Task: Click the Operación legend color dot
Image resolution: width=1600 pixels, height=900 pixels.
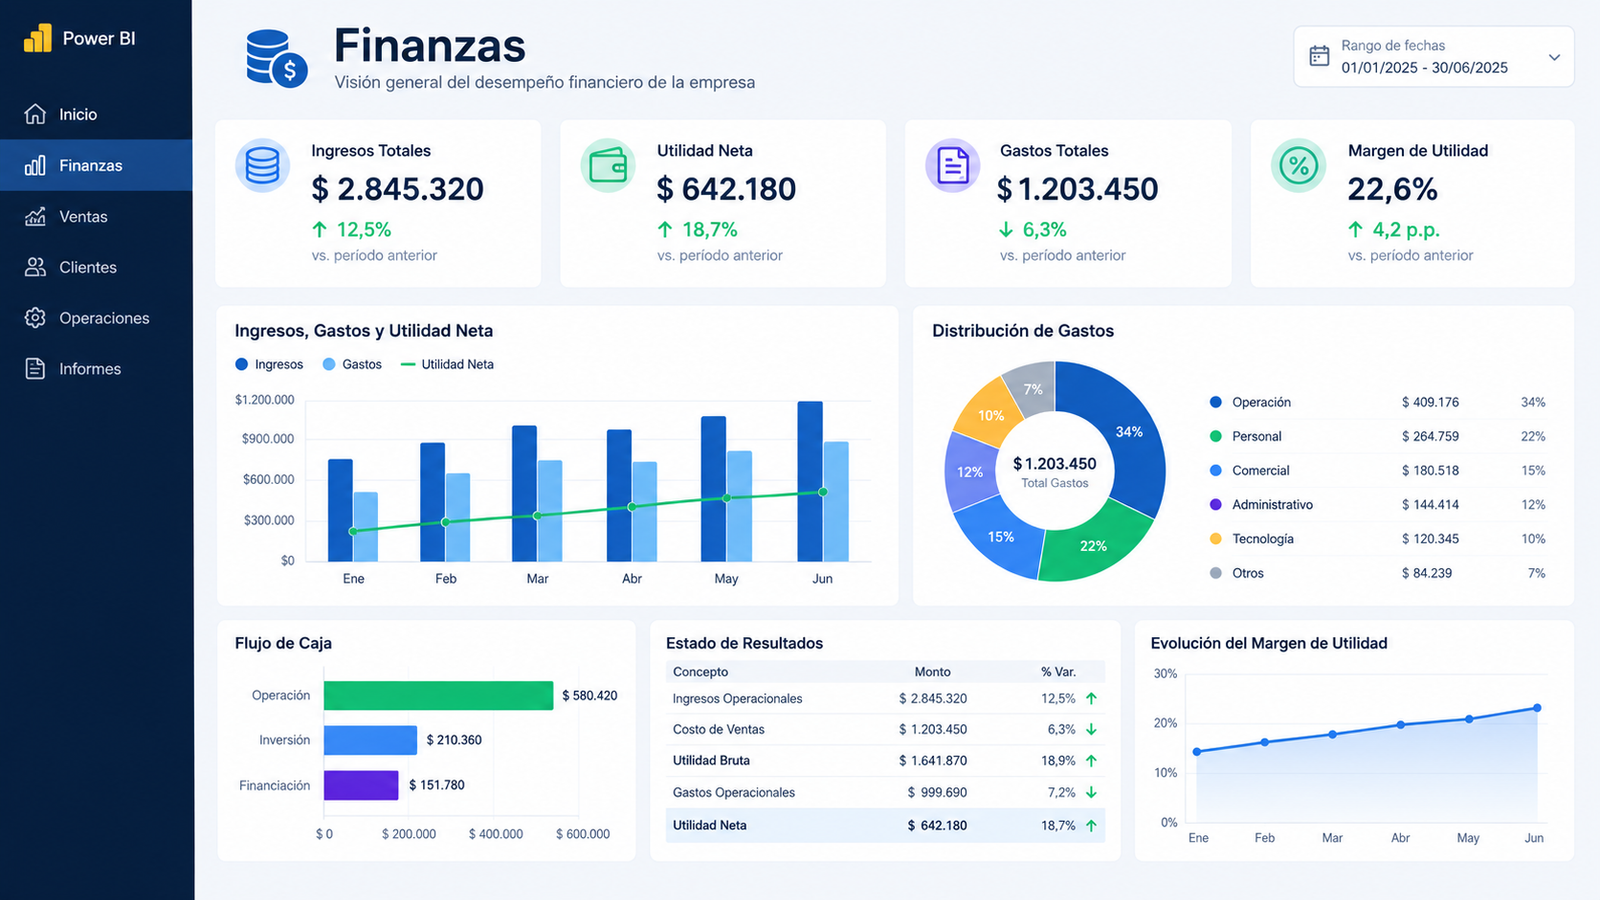Action: (x=1216, y=402)
